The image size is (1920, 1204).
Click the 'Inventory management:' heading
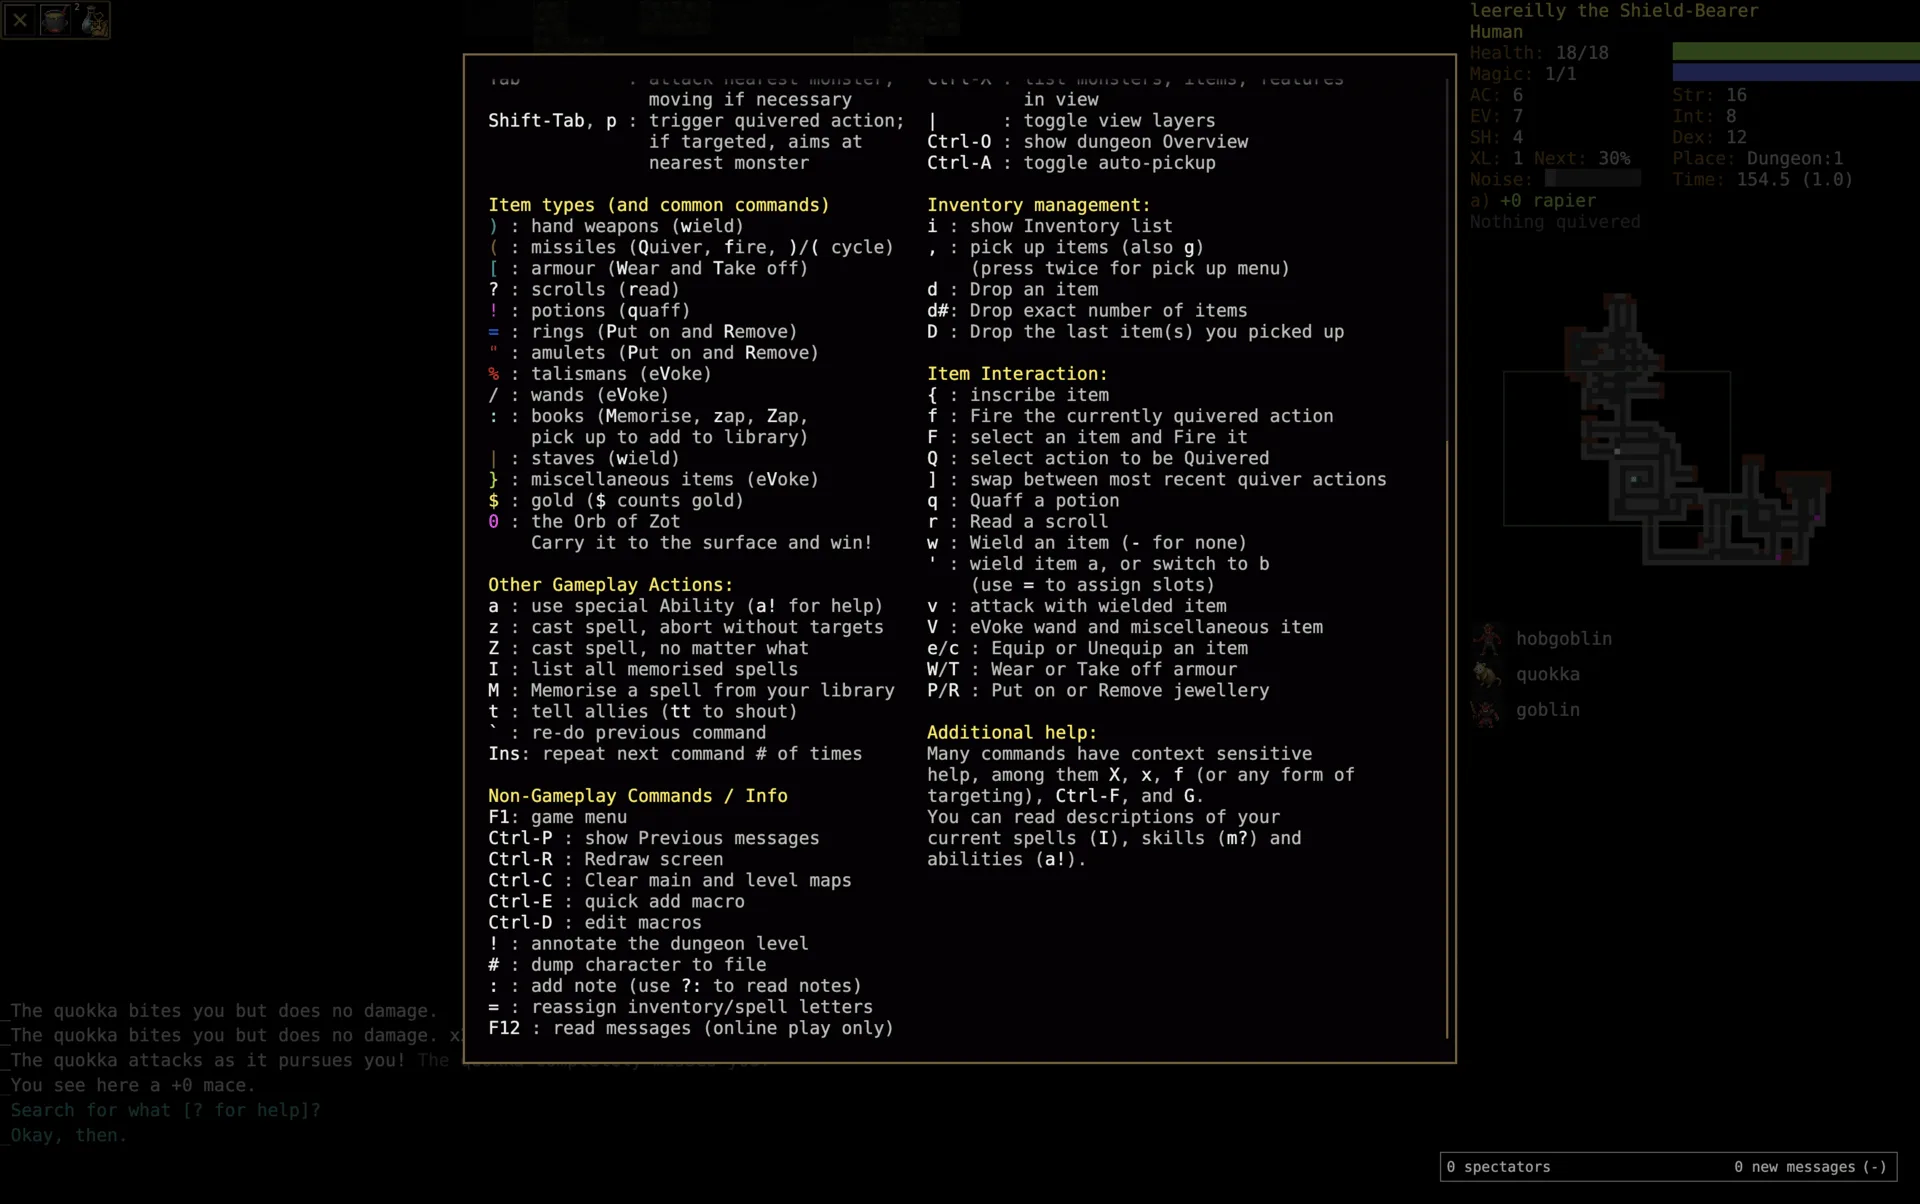(x=1038, y=205)
